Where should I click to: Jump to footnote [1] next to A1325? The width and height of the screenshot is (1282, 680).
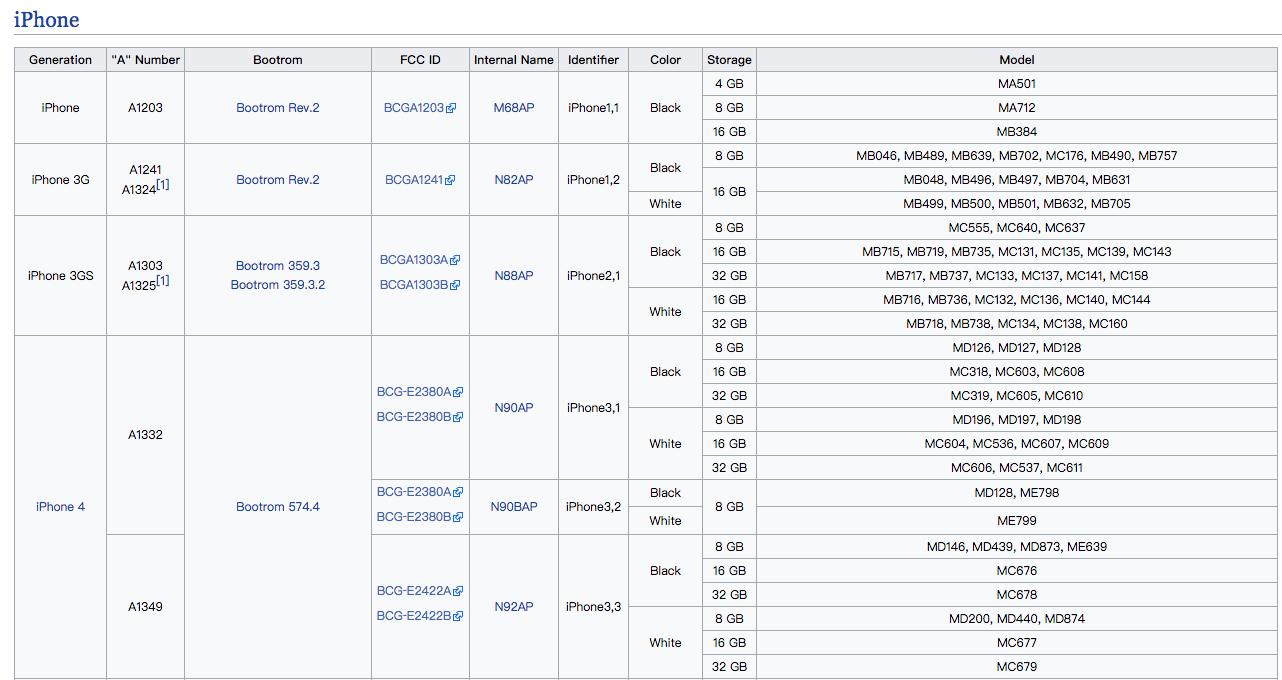point(163,281)
